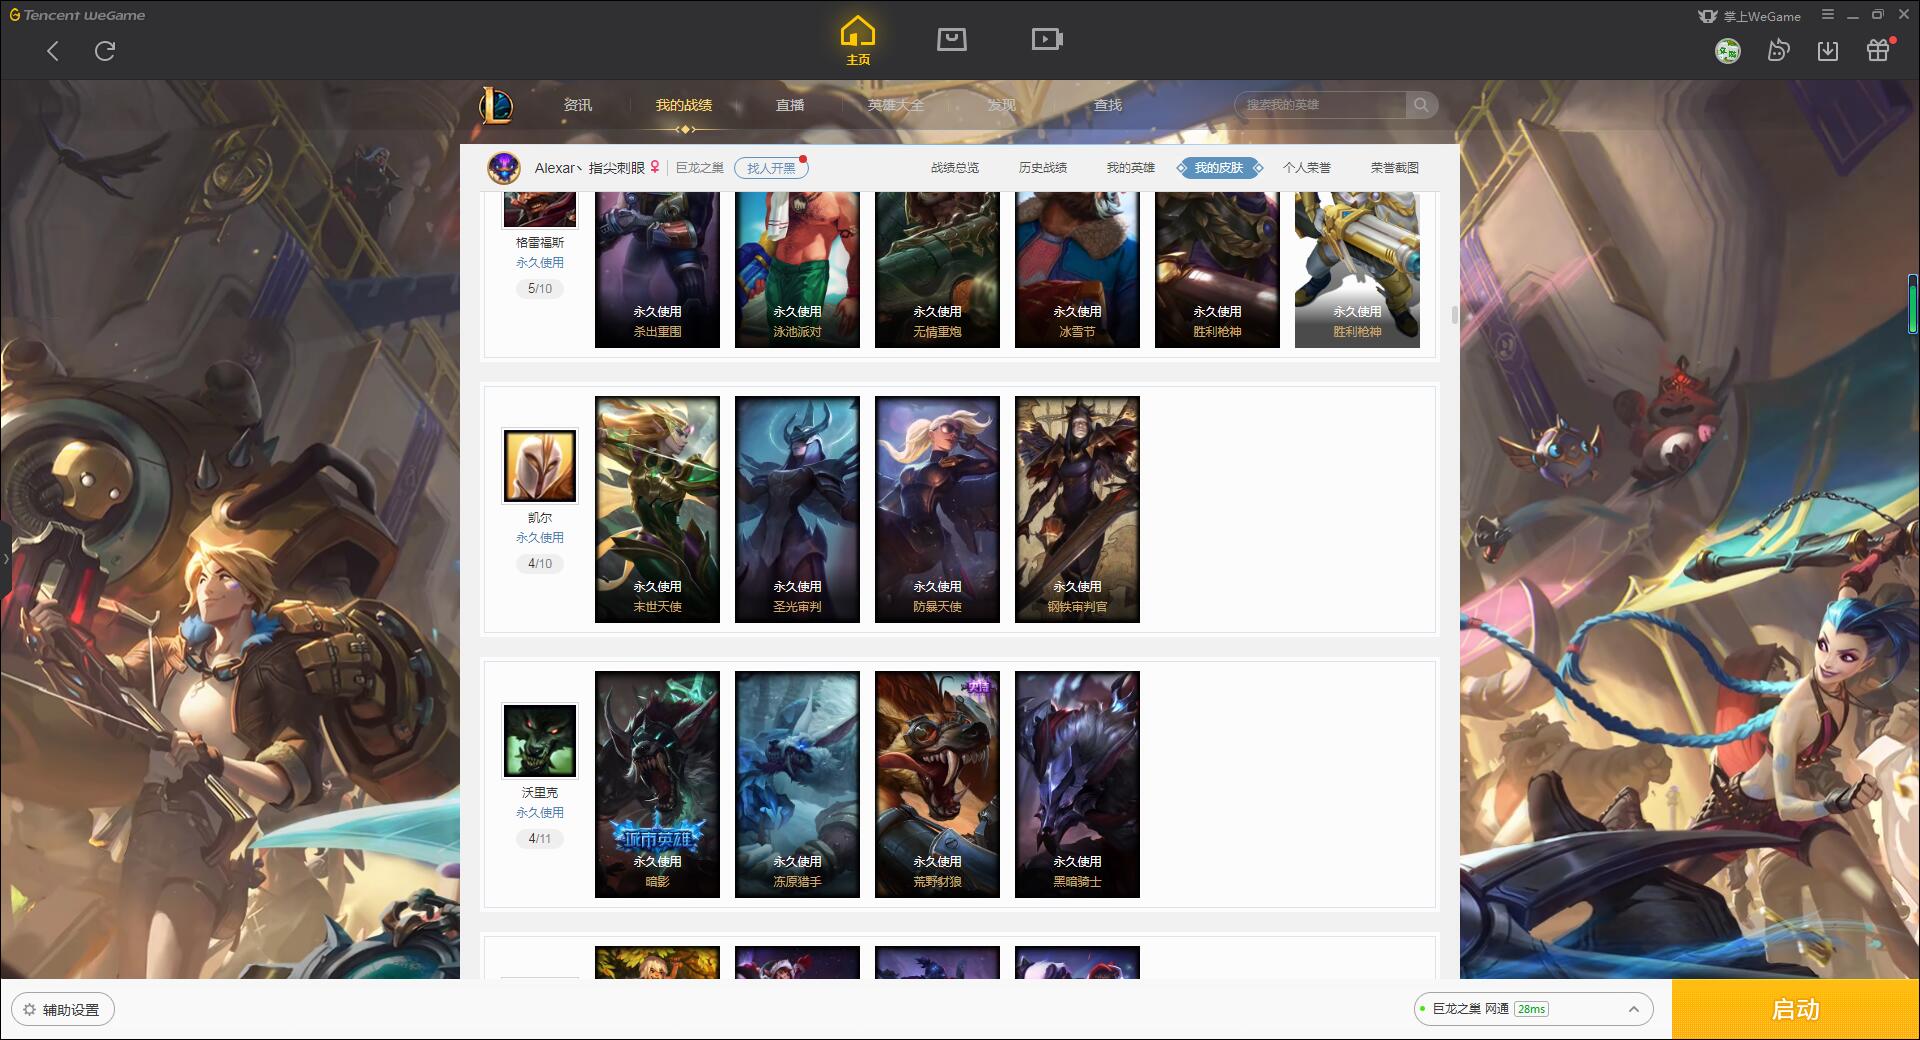Open the store box icon in top bar

(951, 39)
